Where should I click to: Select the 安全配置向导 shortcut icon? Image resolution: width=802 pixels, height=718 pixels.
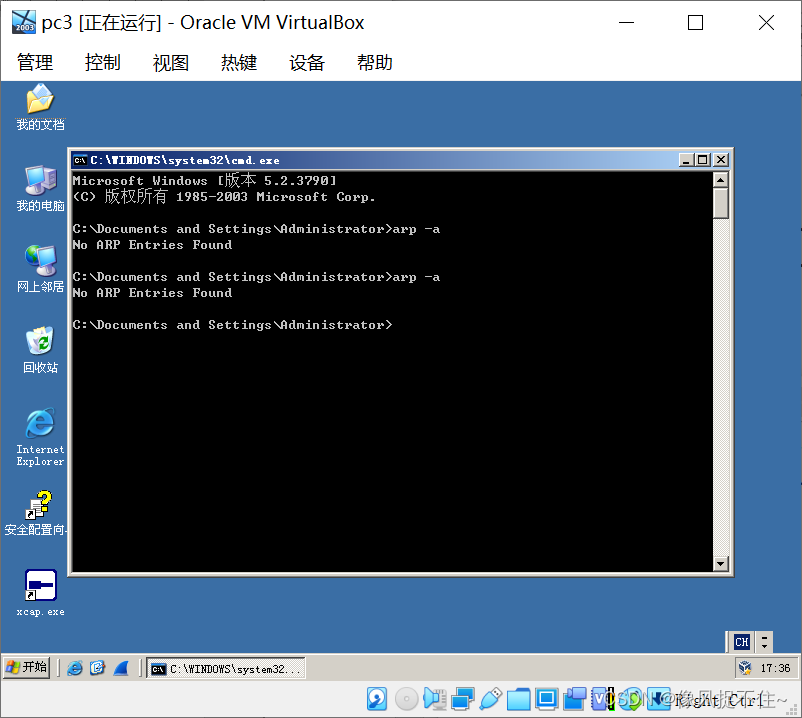(37, 513)
